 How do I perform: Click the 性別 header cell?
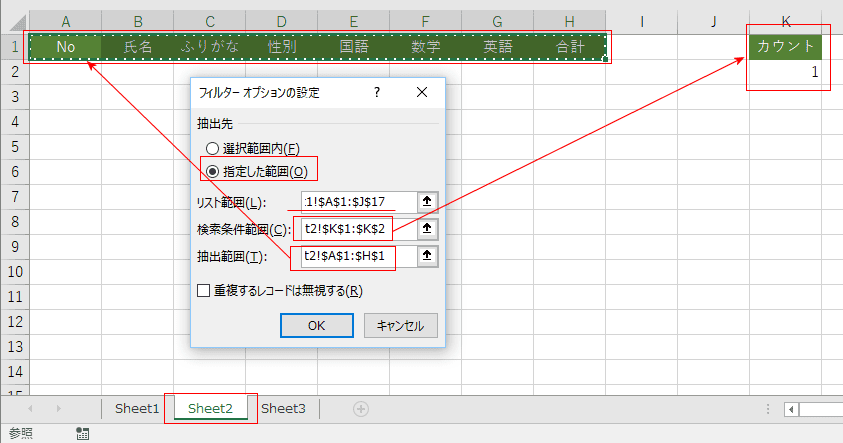click(282, 47)
